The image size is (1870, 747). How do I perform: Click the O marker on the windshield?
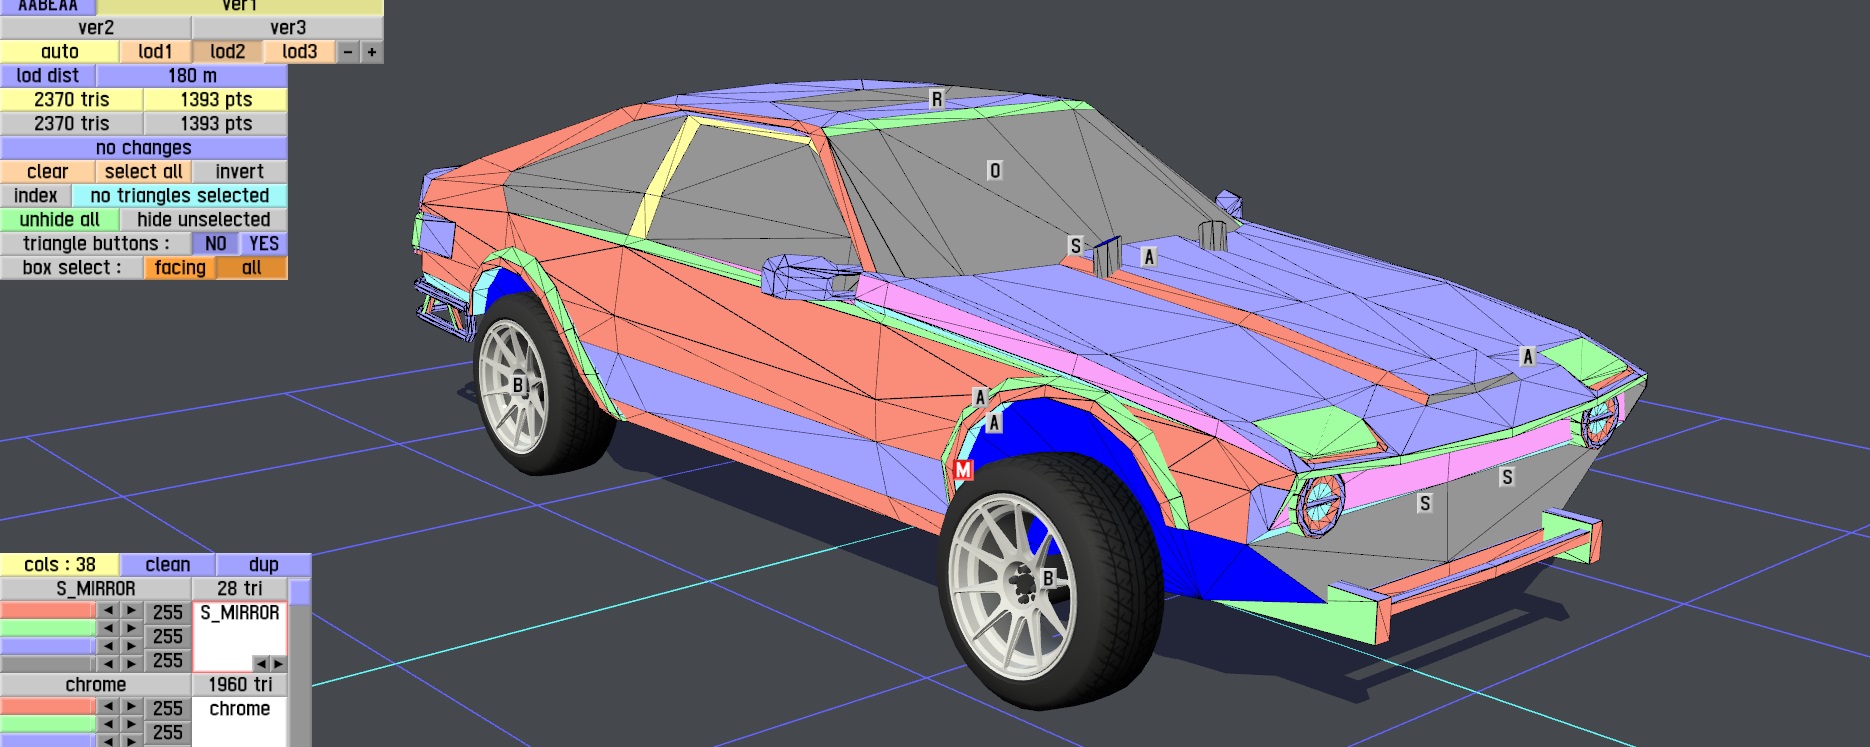[x=994, y=171]
